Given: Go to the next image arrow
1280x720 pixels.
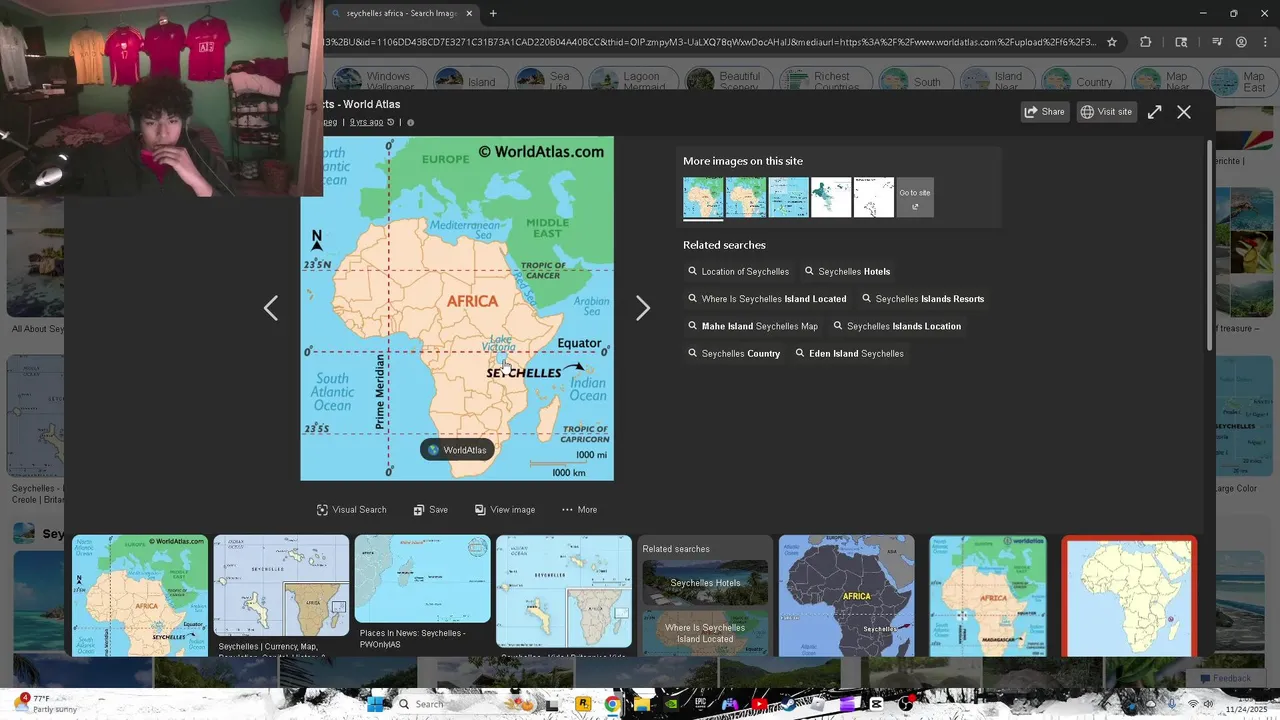Looking at the screenshot, I should 643,308.
